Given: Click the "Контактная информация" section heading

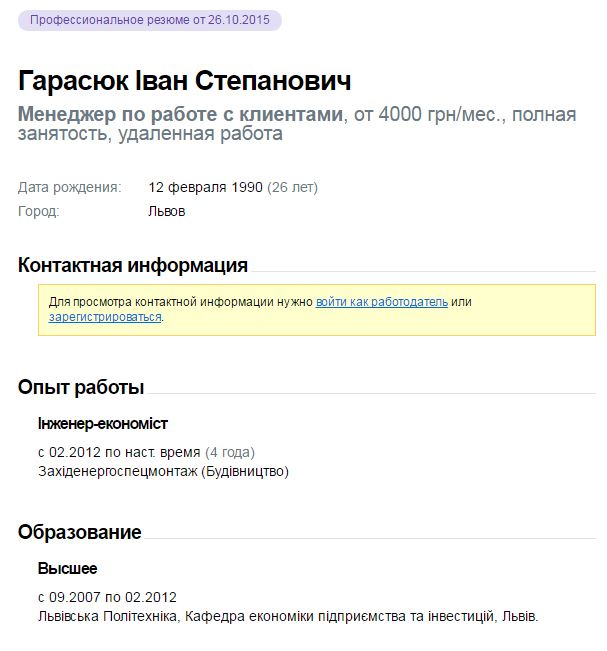Looking at the screenshot, I should pos(133,265).
